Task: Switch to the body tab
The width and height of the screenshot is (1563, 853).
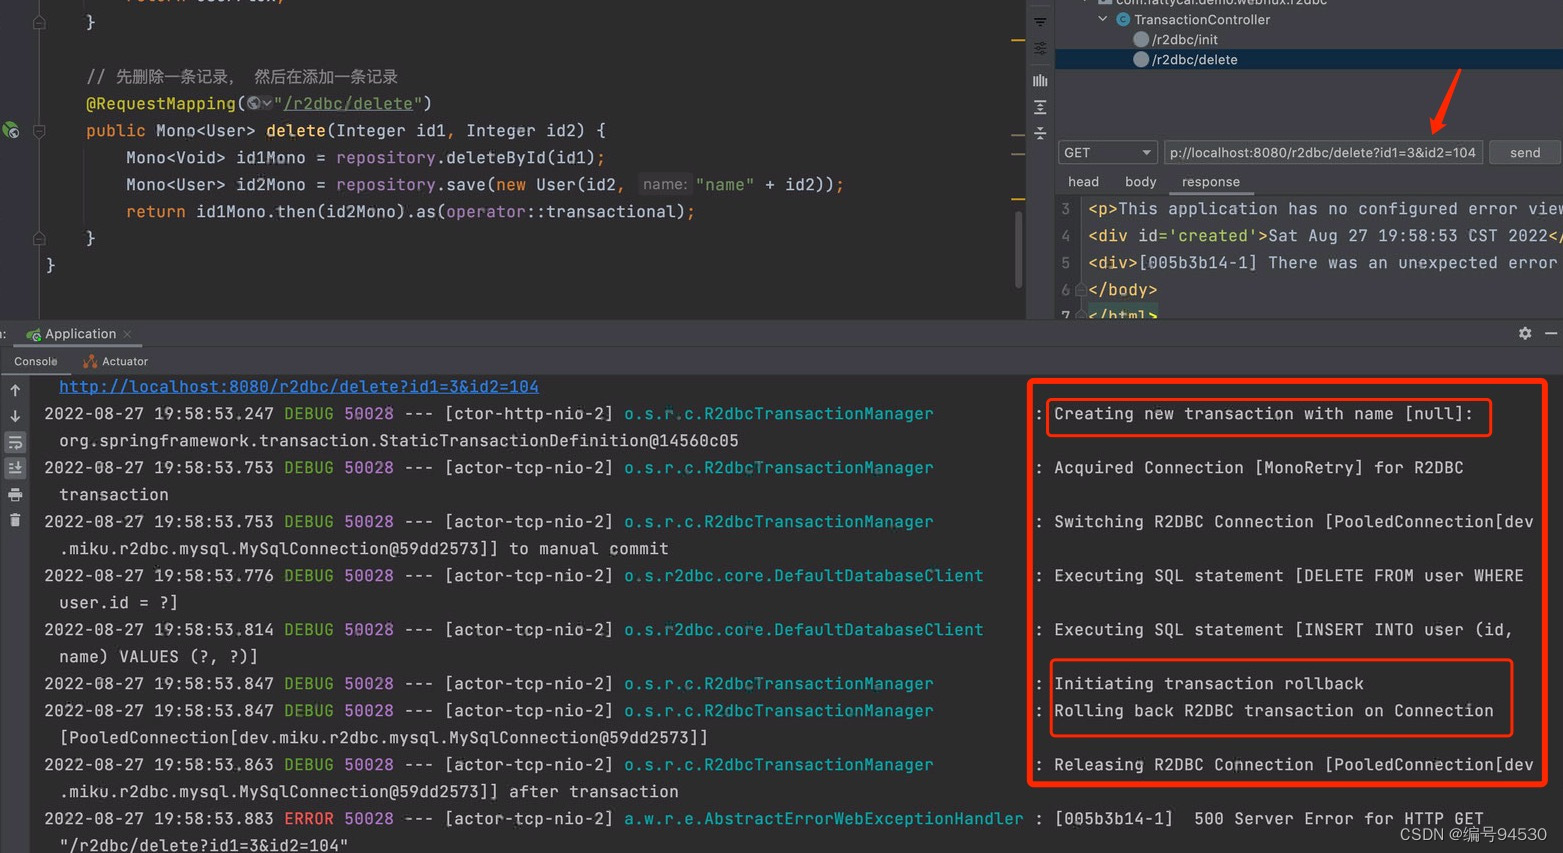Action: point(1140,181)
